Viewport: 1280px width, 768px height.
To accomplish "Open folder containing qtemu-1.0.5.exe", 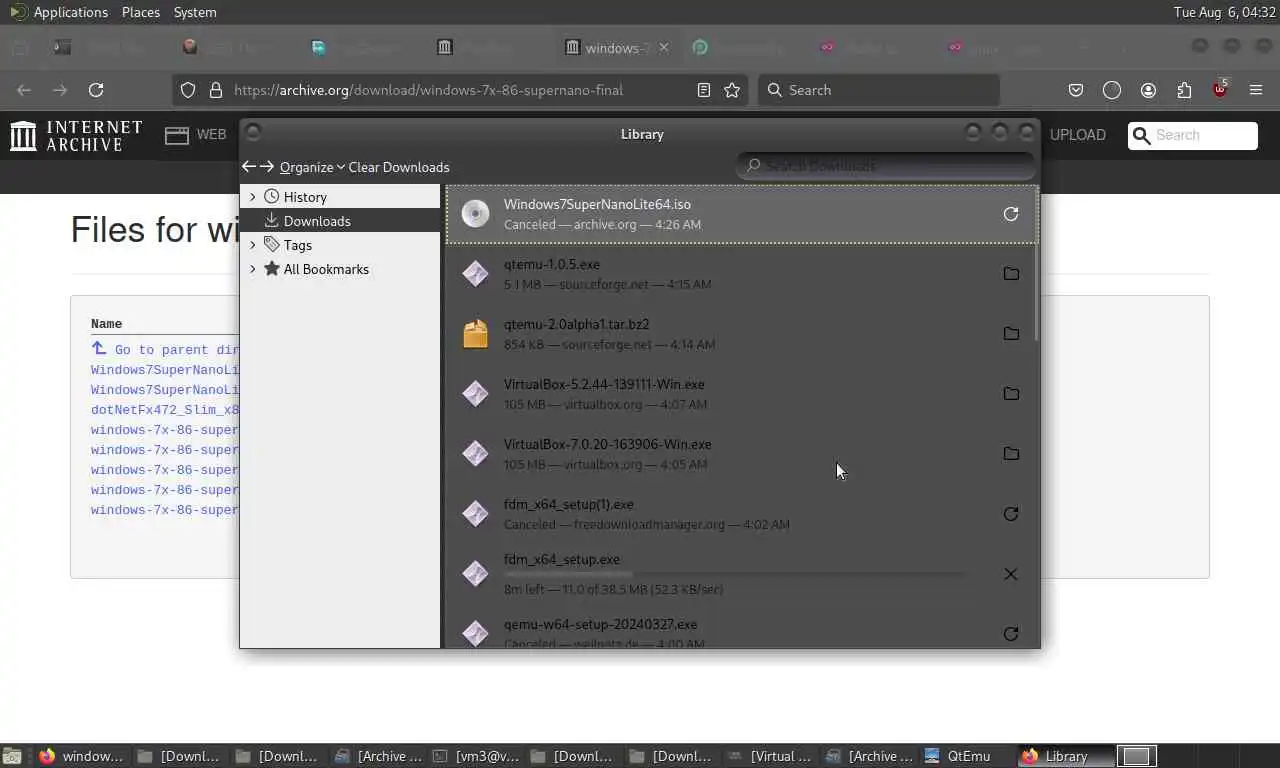I will 1011,274.
